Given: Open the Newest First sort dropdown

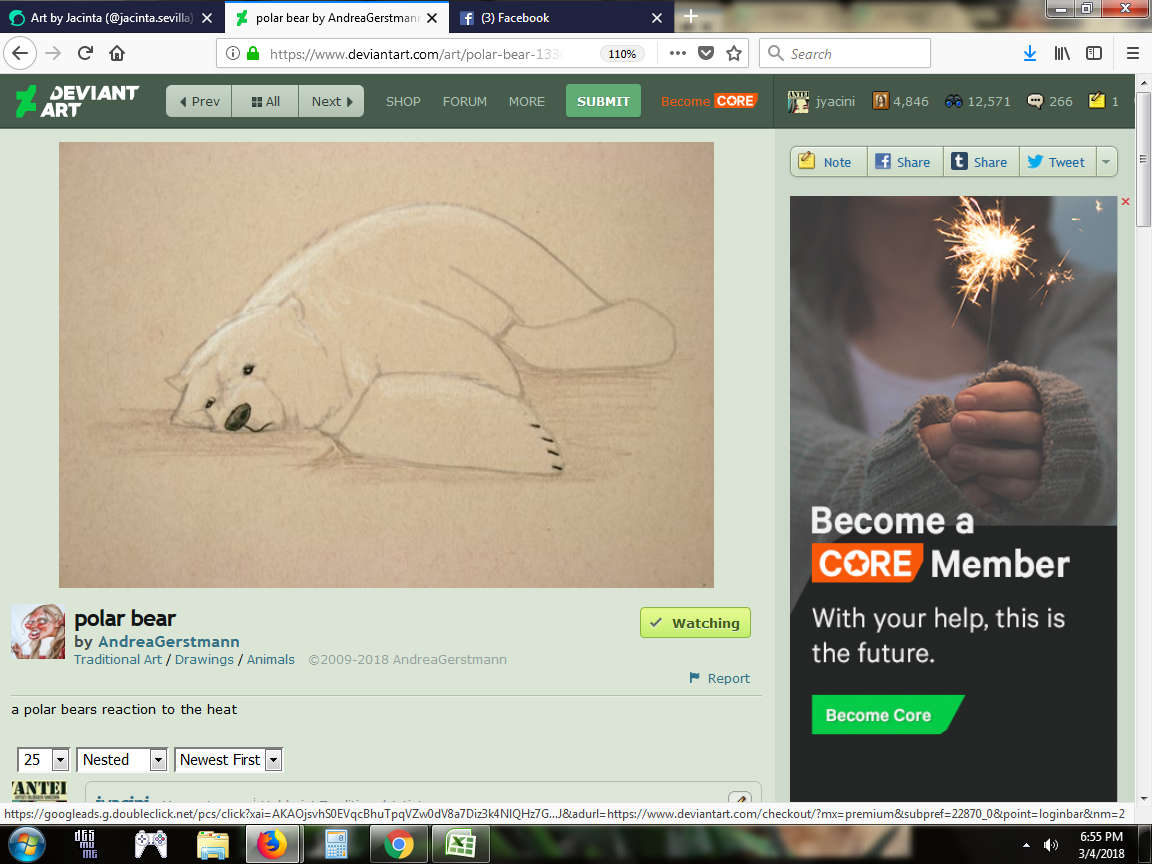Looking at the screenshot, I should point(228,760).
